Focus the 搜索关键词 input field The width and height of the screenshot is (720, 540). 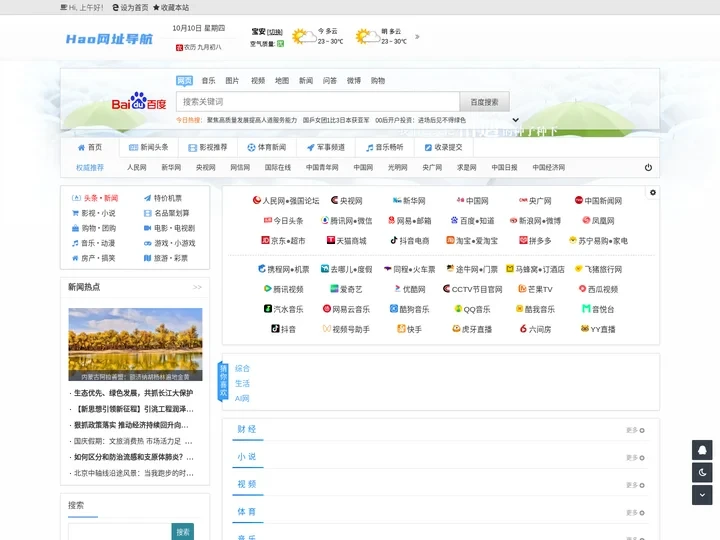318,102
